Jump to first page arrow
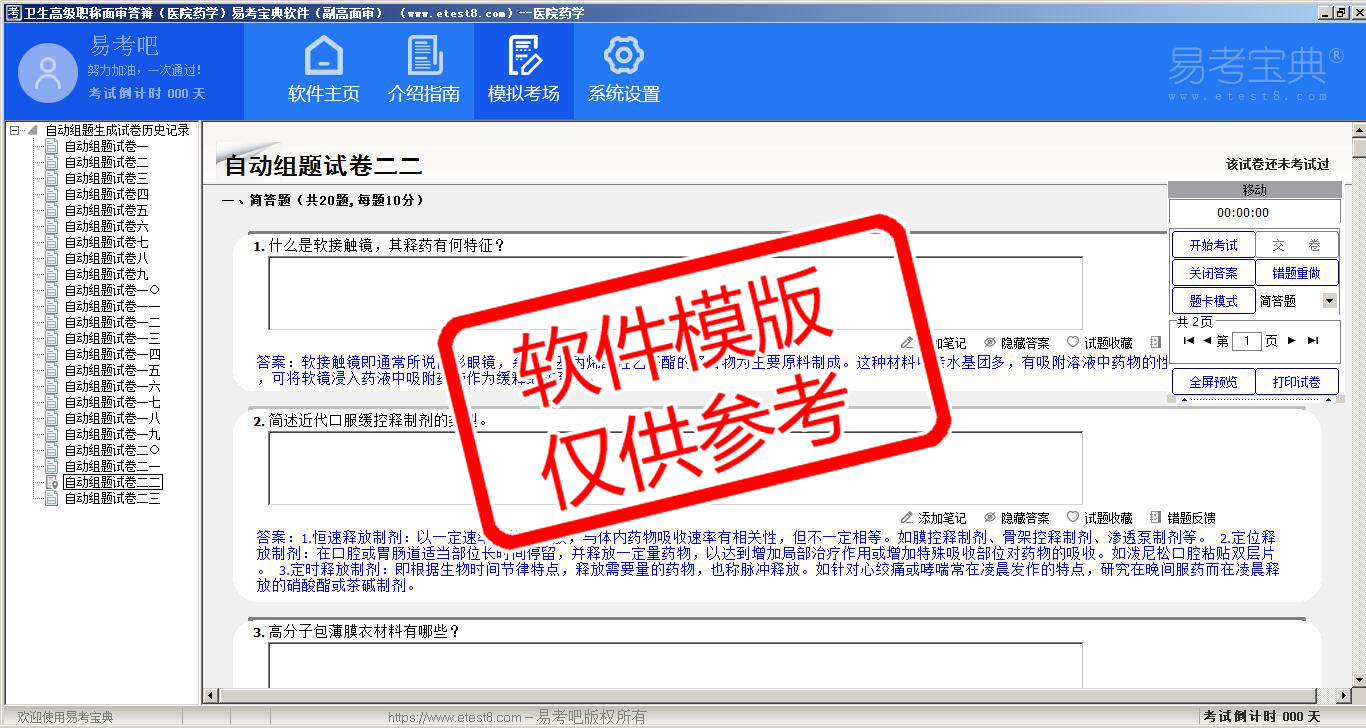 coord(1188,341)
